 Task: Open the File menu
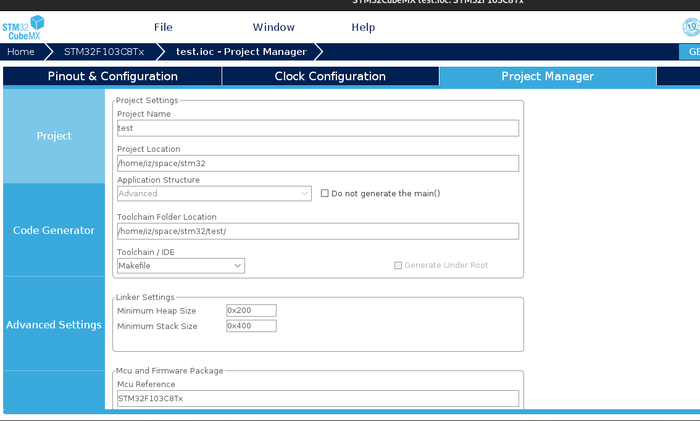click(x=163, y=27)
